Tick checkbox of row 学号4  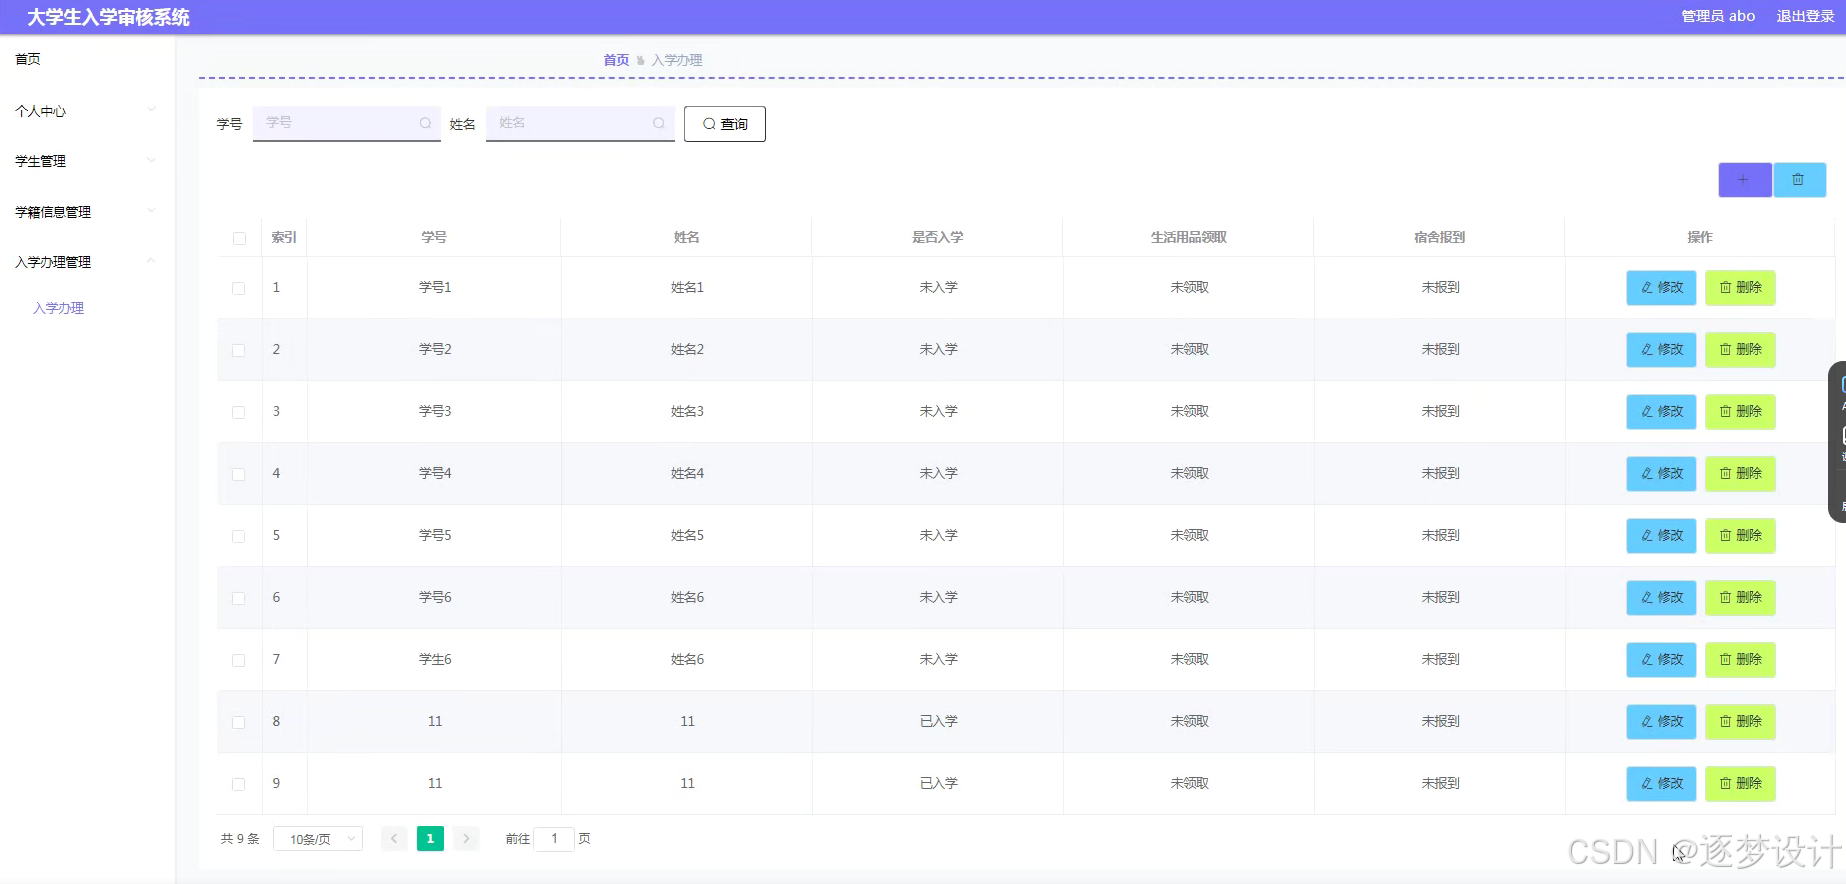click(x=239, y=474)
